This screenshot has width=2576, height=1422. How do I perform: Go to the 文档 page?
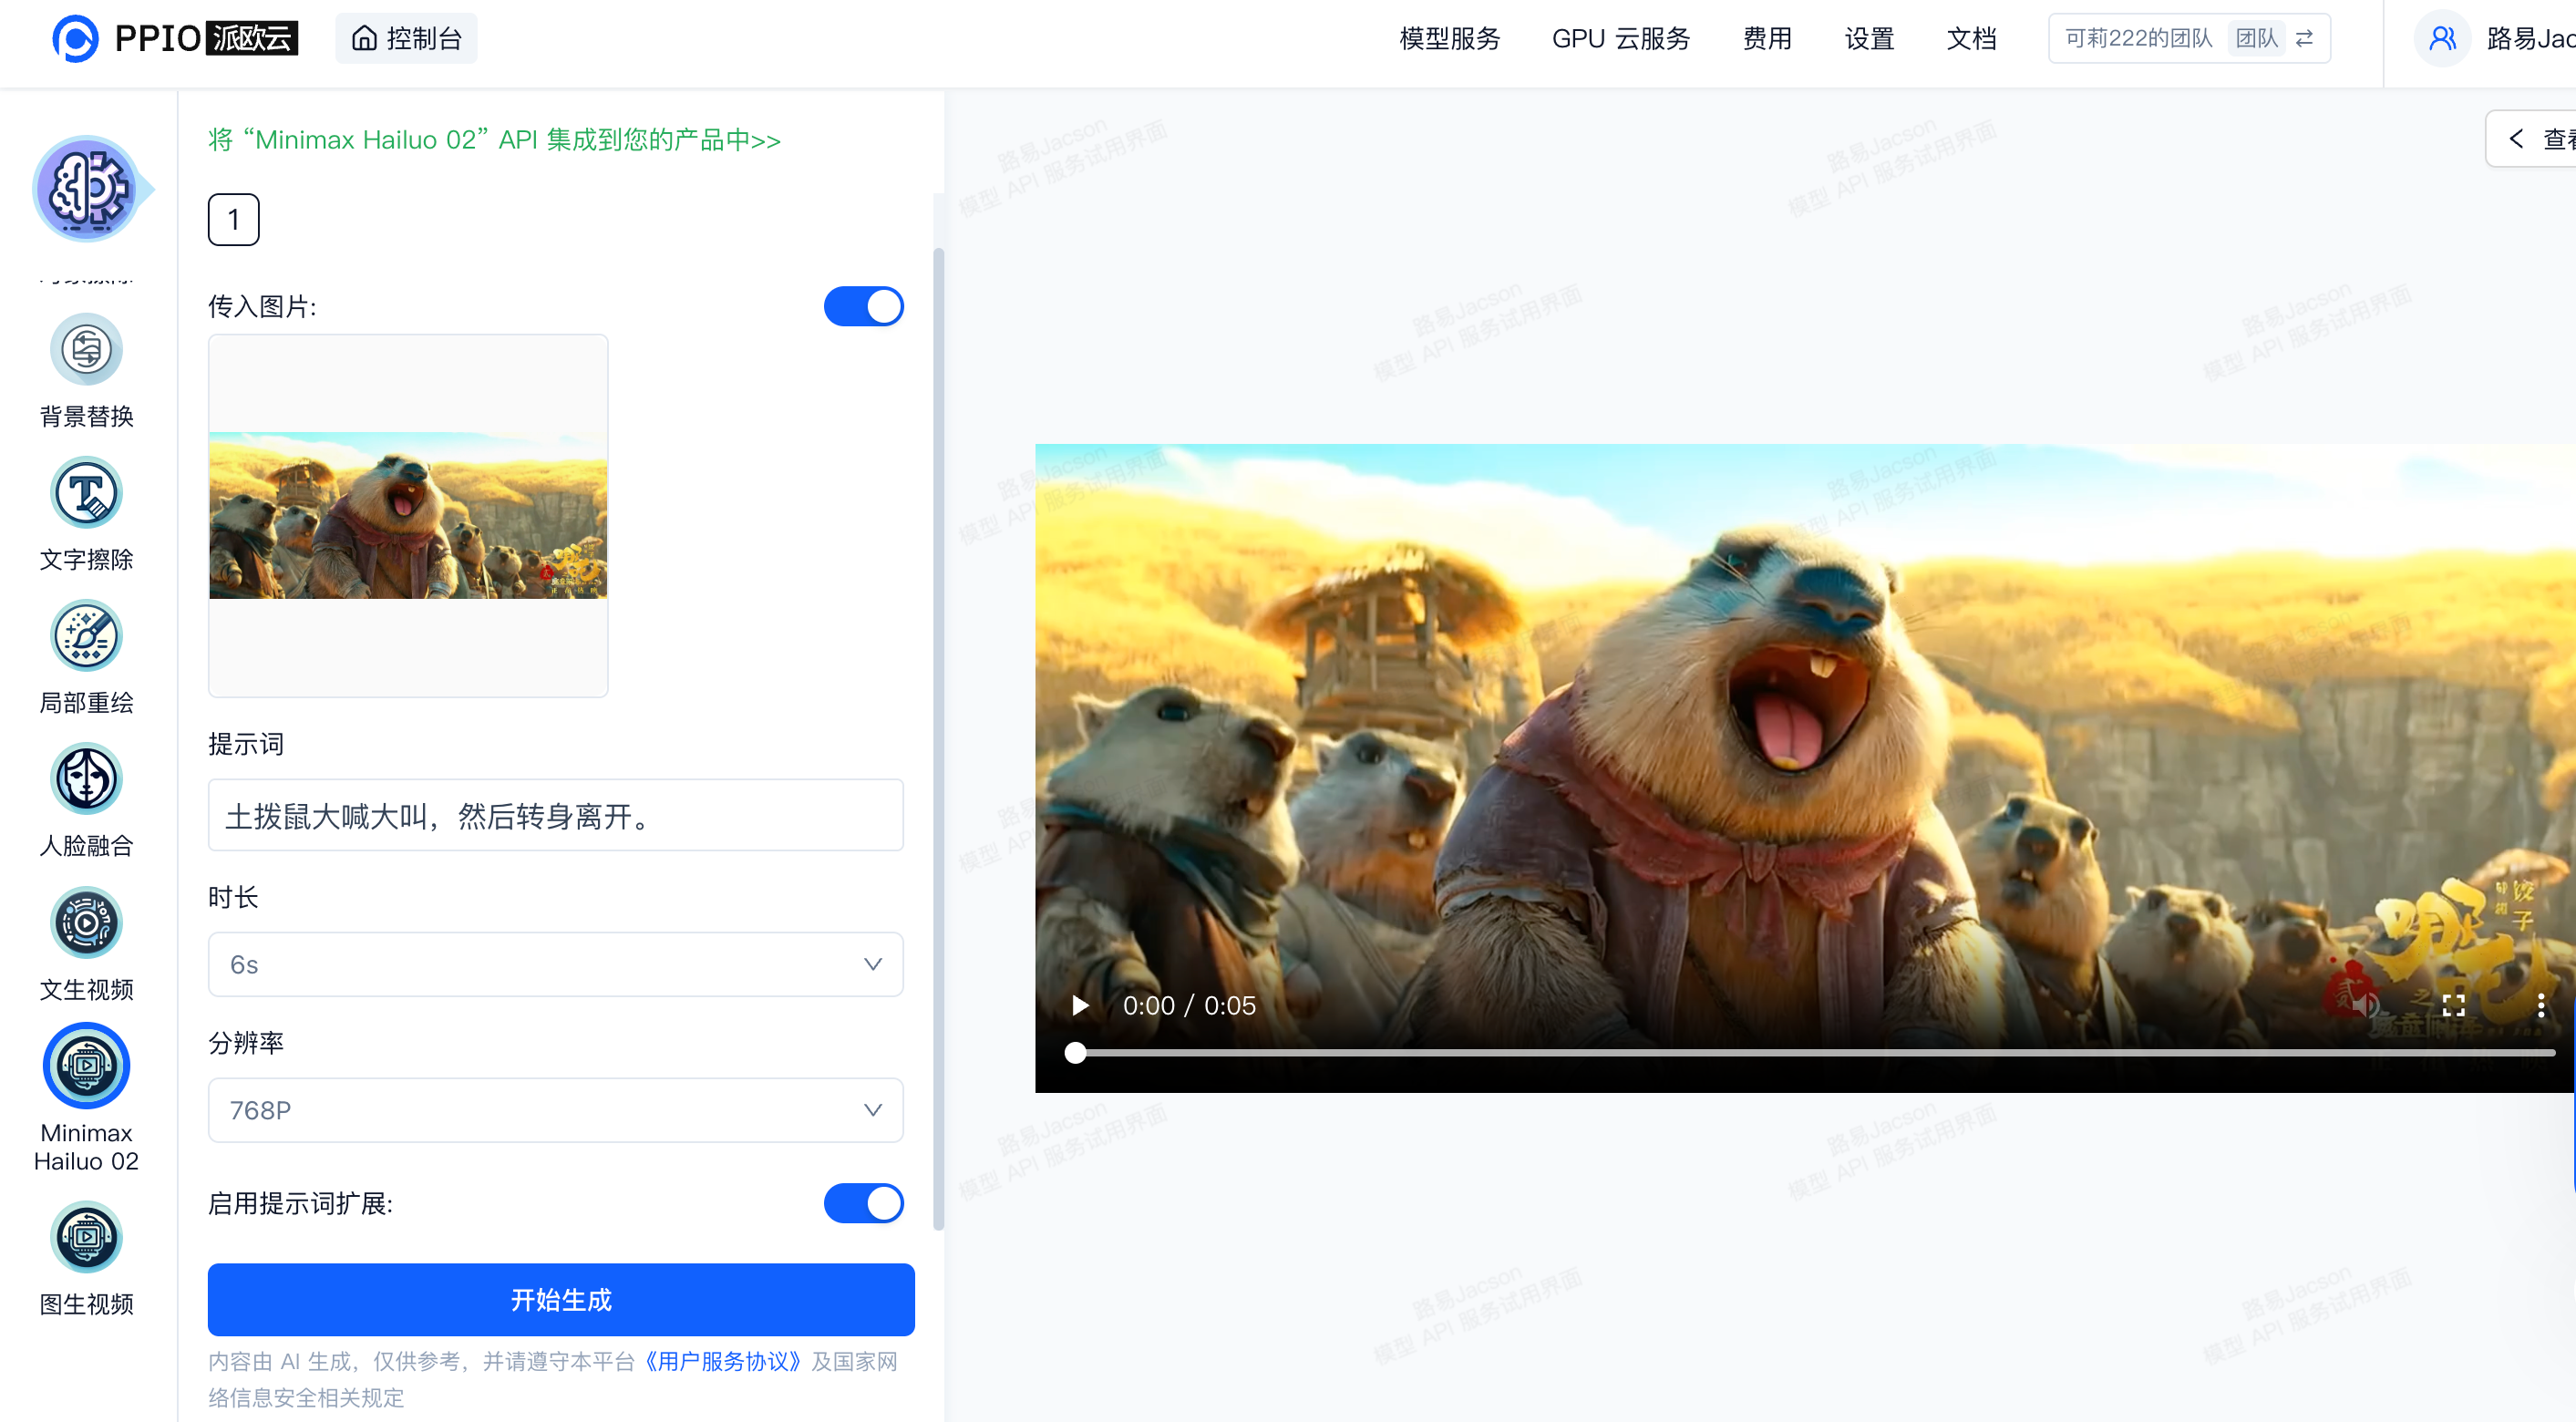click(1971, 39)
